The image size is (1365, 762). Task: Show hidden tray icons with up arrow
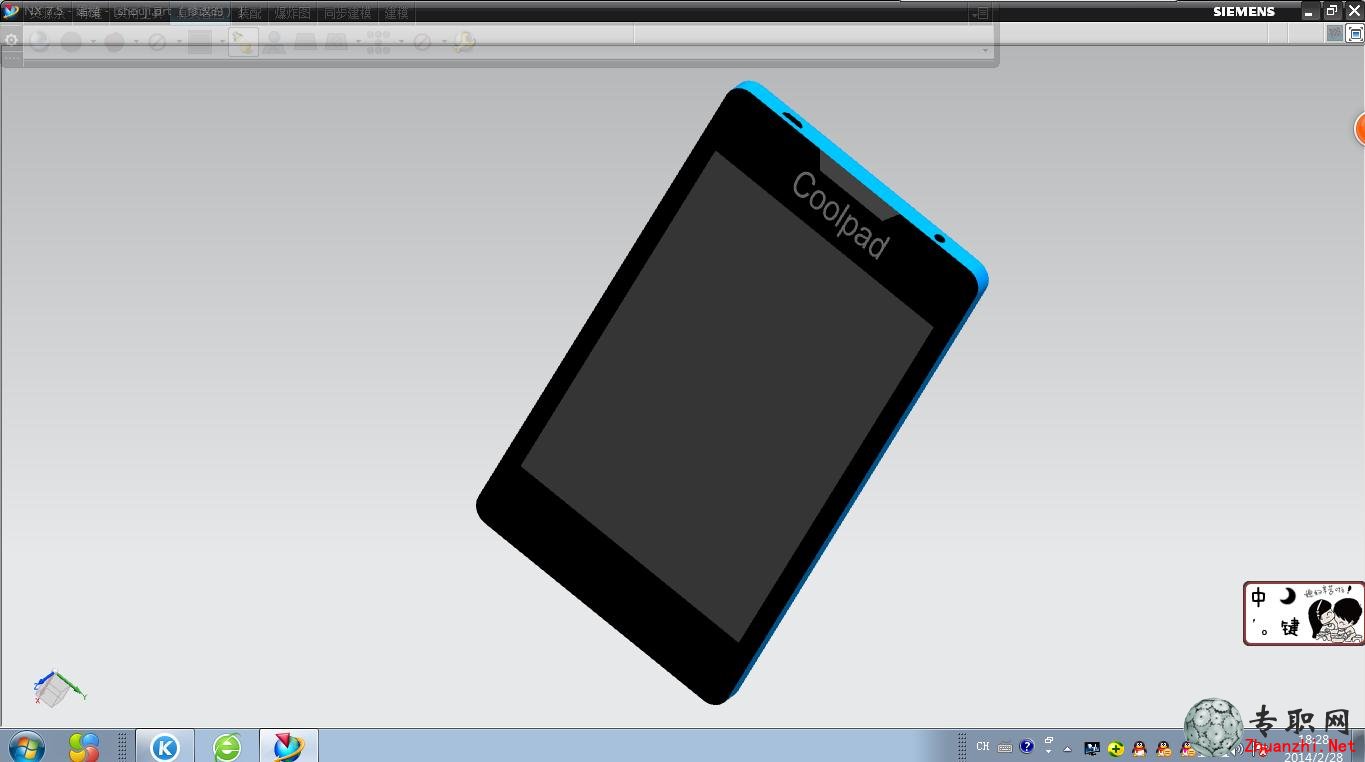pos(1068,748)
